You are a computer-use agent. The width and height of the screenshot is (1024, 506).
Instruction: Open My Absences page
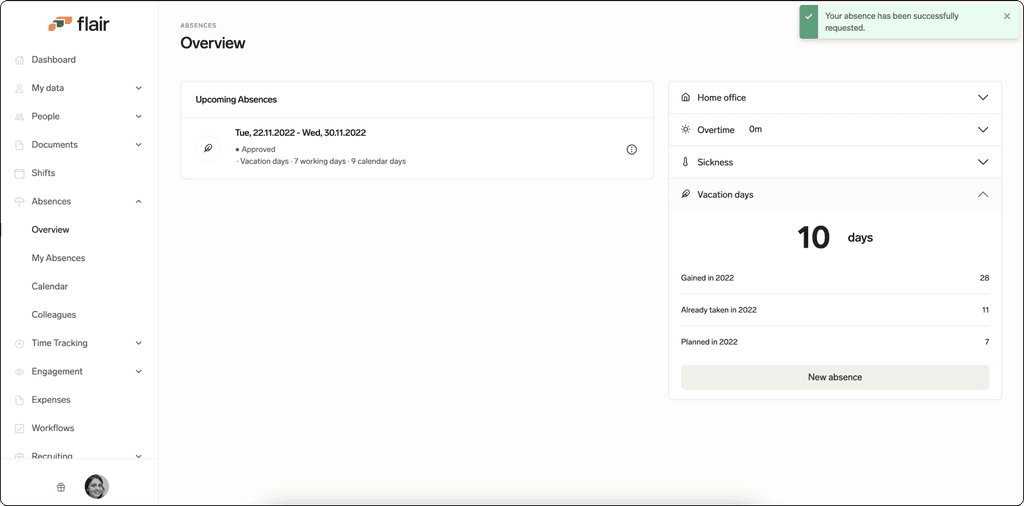(58, 258)
